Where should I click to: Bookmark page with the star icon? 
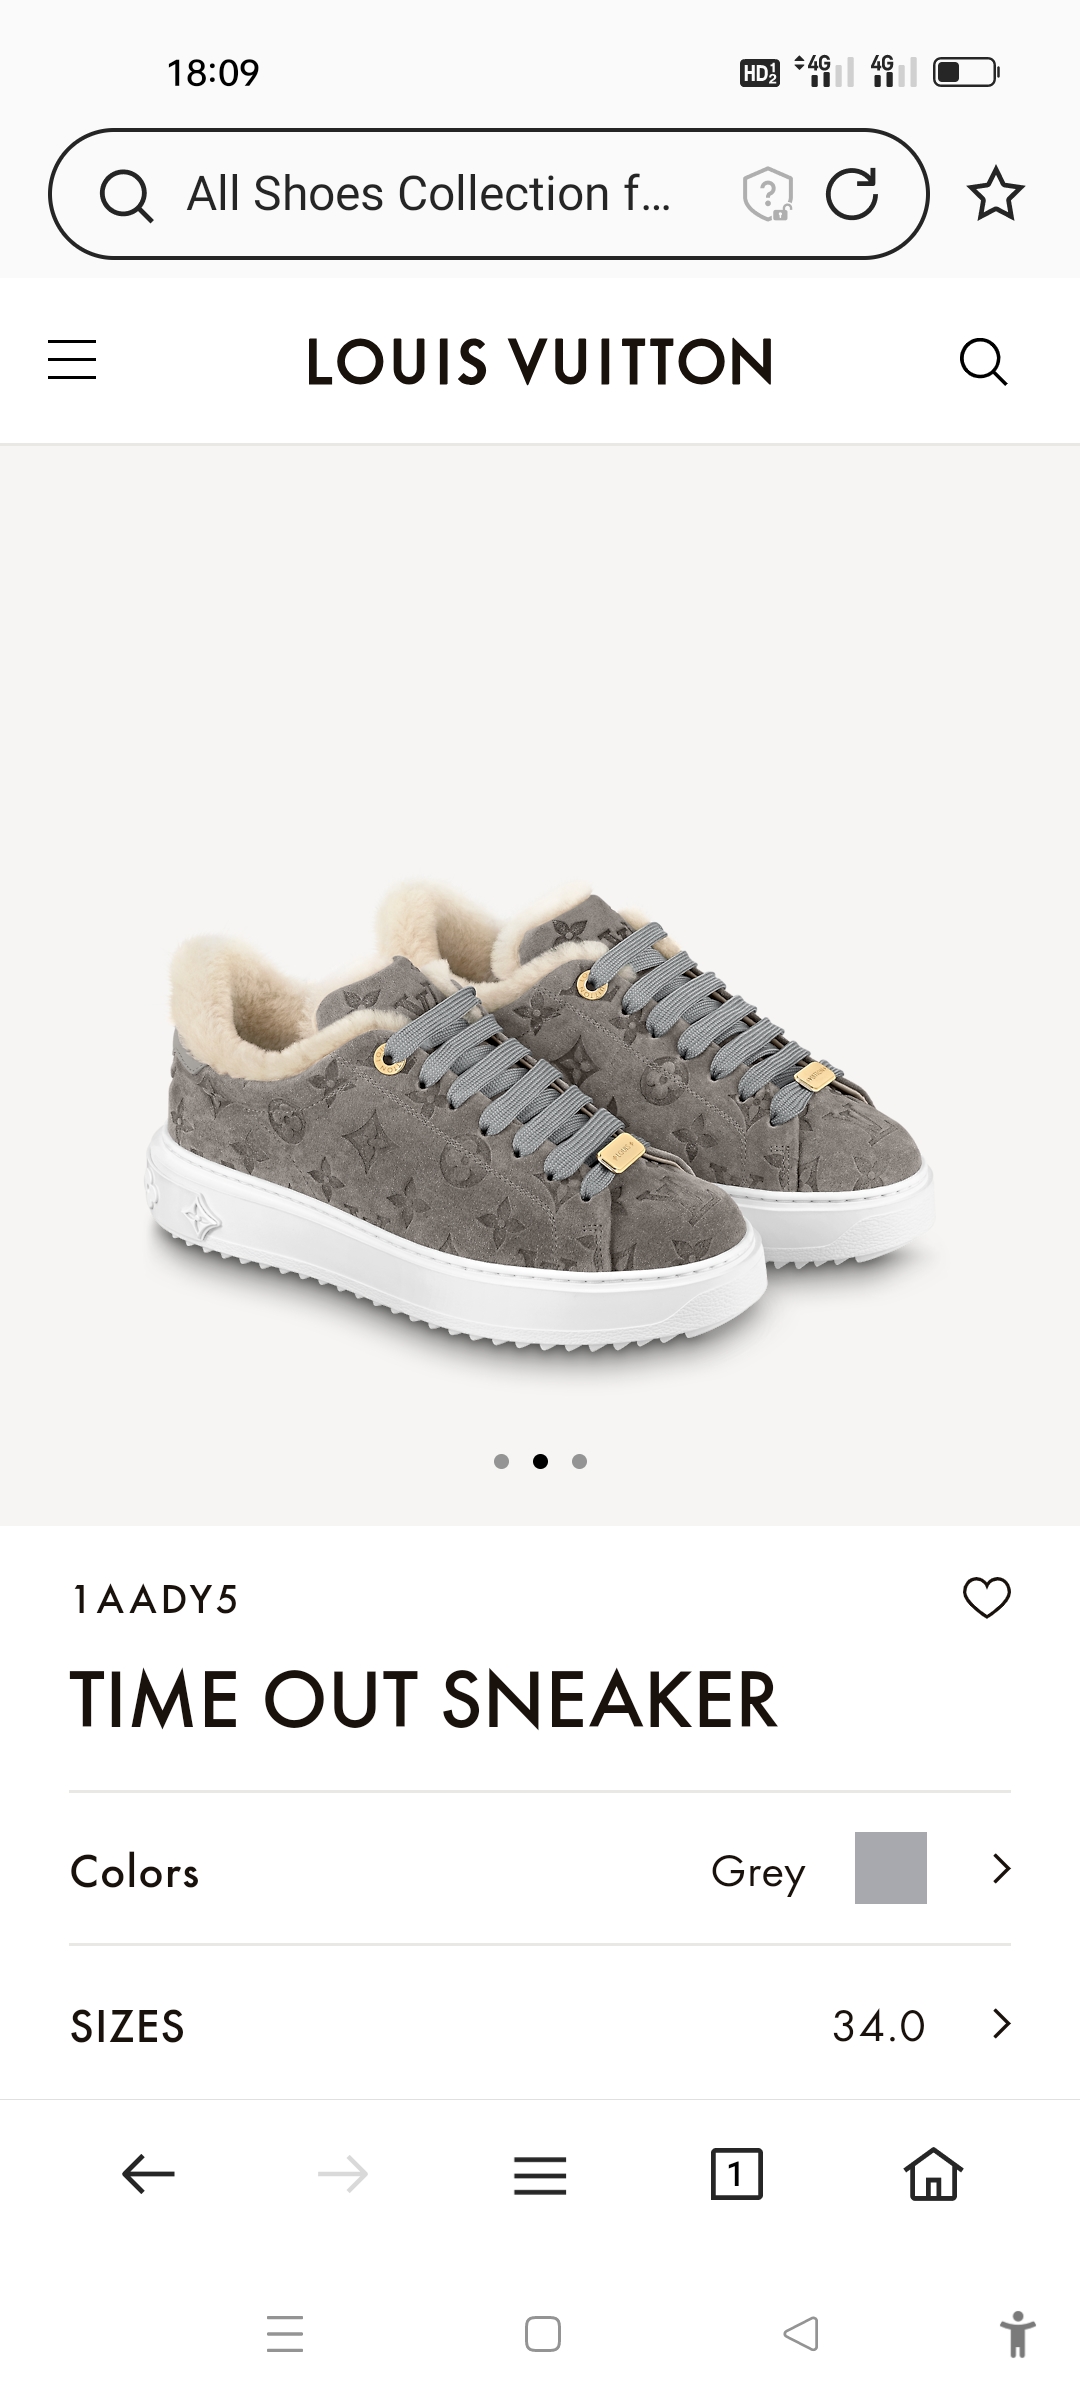click(996, 193)
